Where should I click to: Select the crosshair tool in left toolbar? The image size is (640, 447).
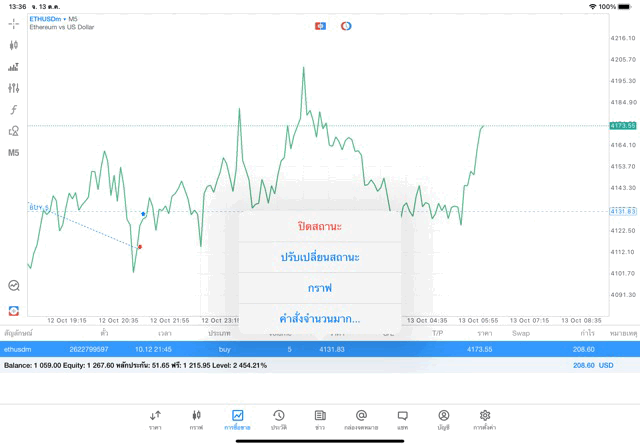(x=14, y=23)
